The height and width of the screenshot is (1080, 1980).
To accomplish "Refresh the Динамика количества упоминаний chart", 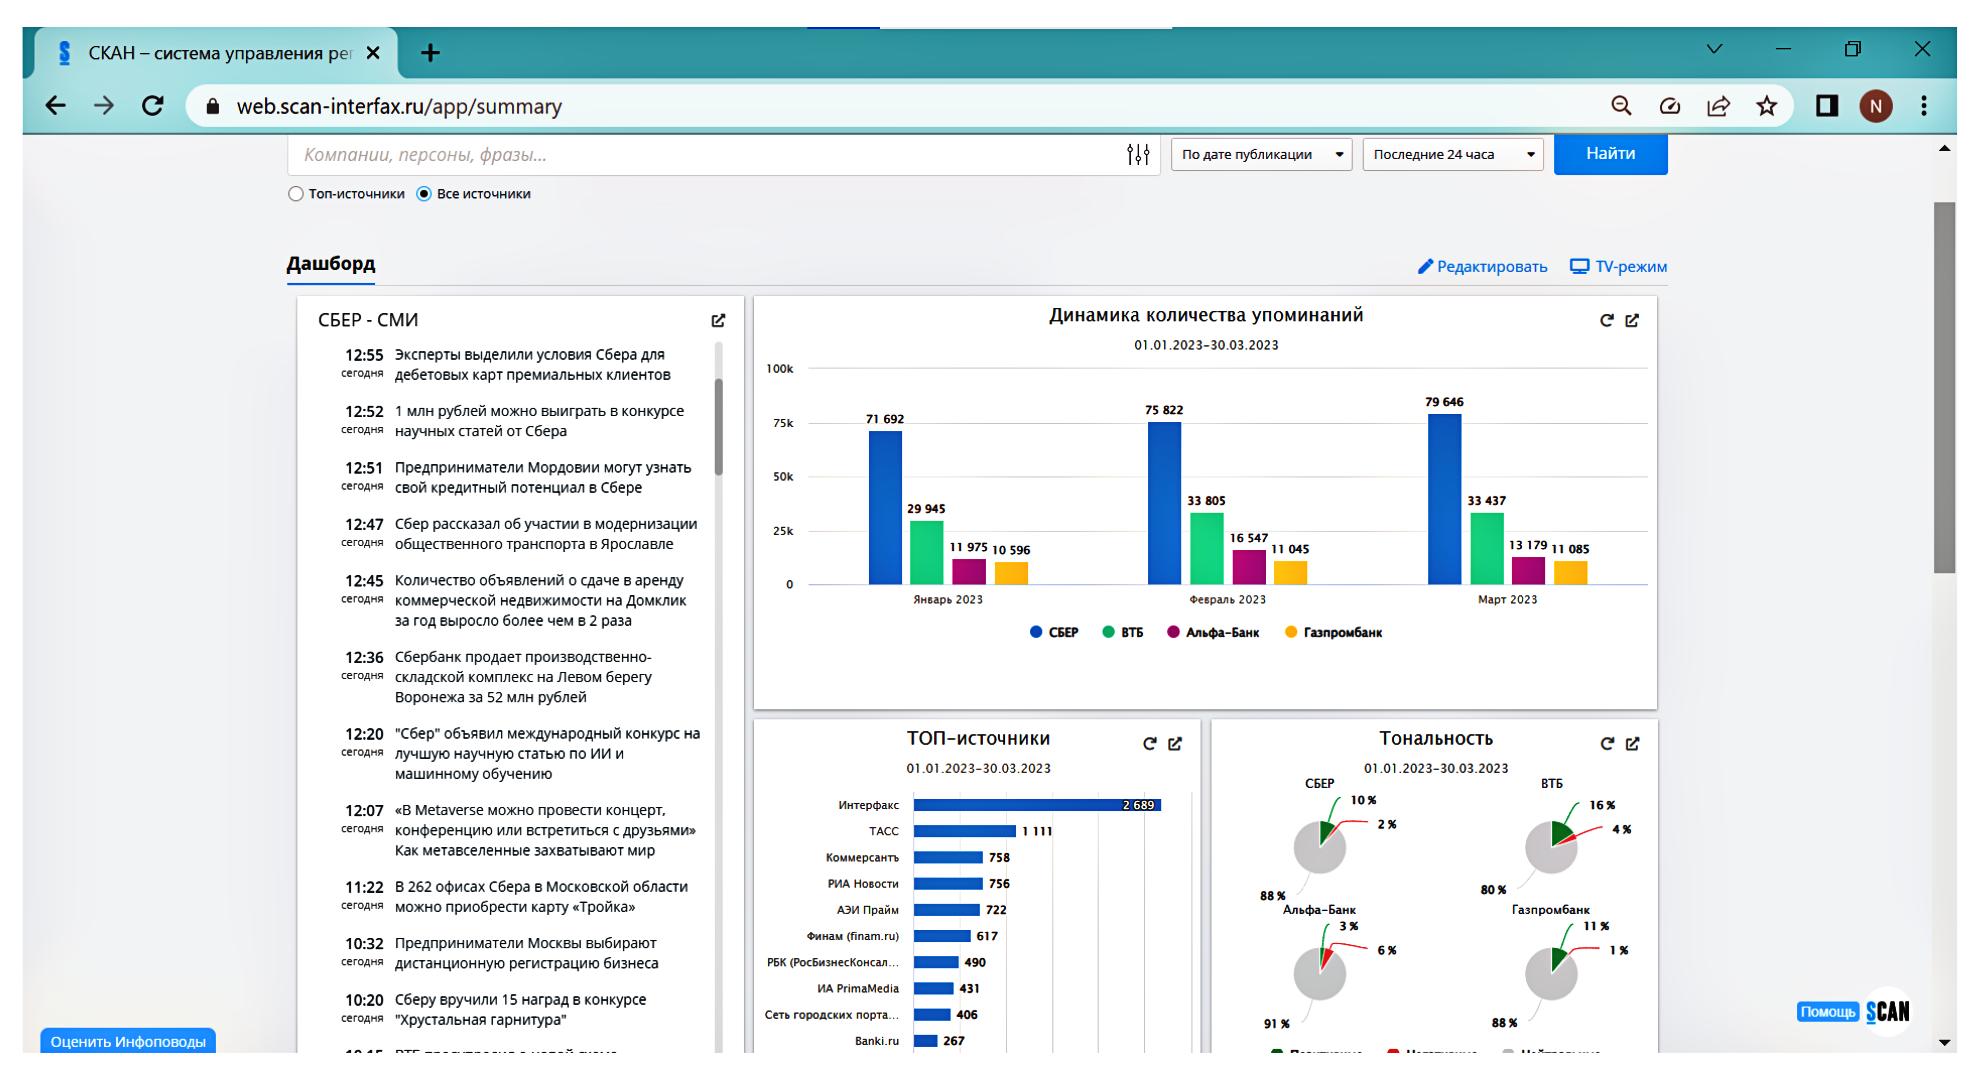I will tap(1606, 320).
